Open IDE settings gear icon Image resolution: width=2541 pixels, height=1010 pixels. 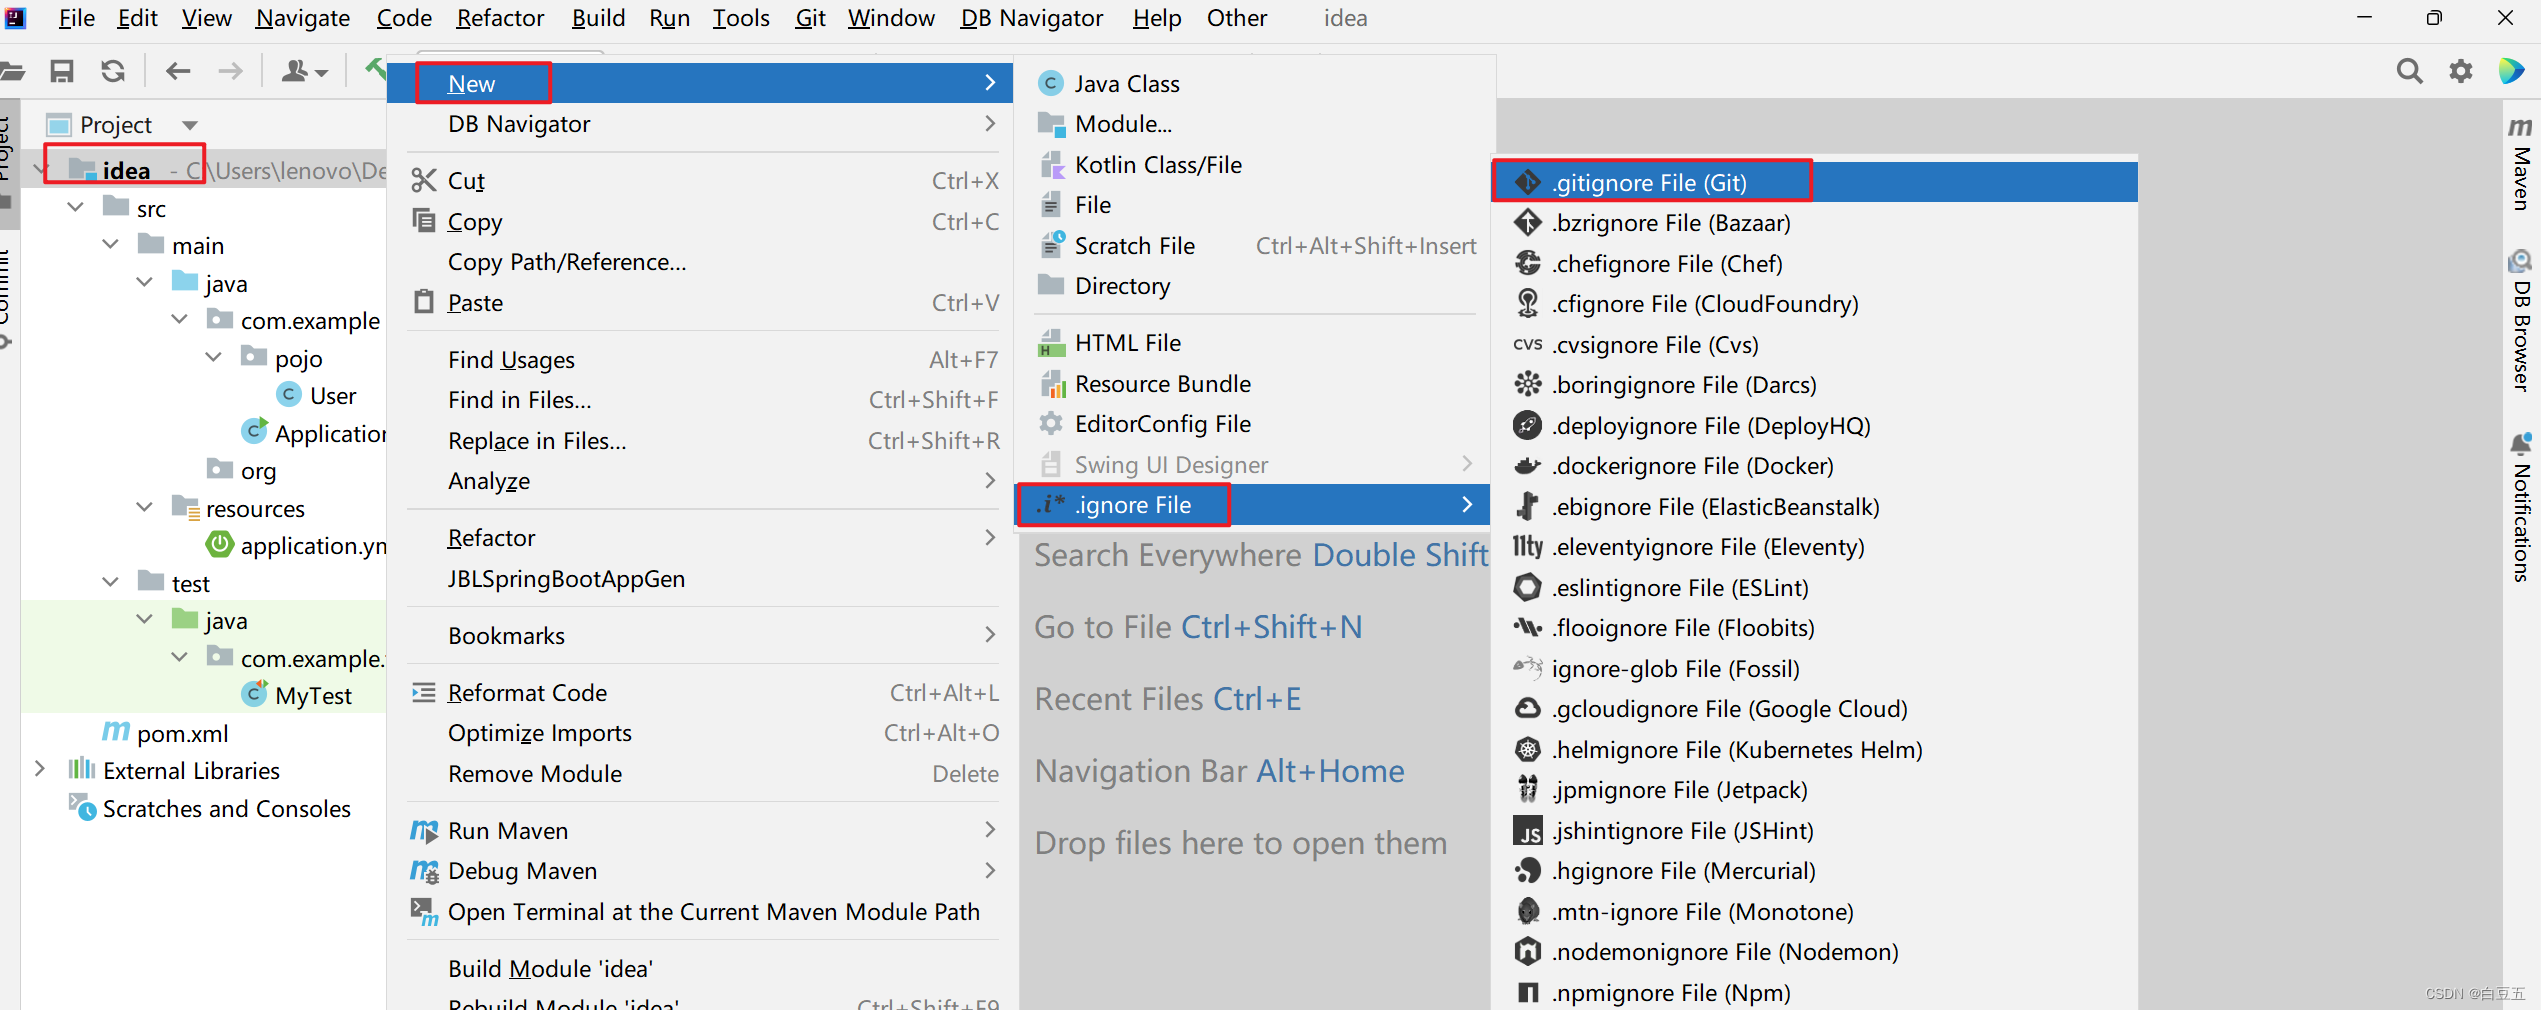point(2460,71)
